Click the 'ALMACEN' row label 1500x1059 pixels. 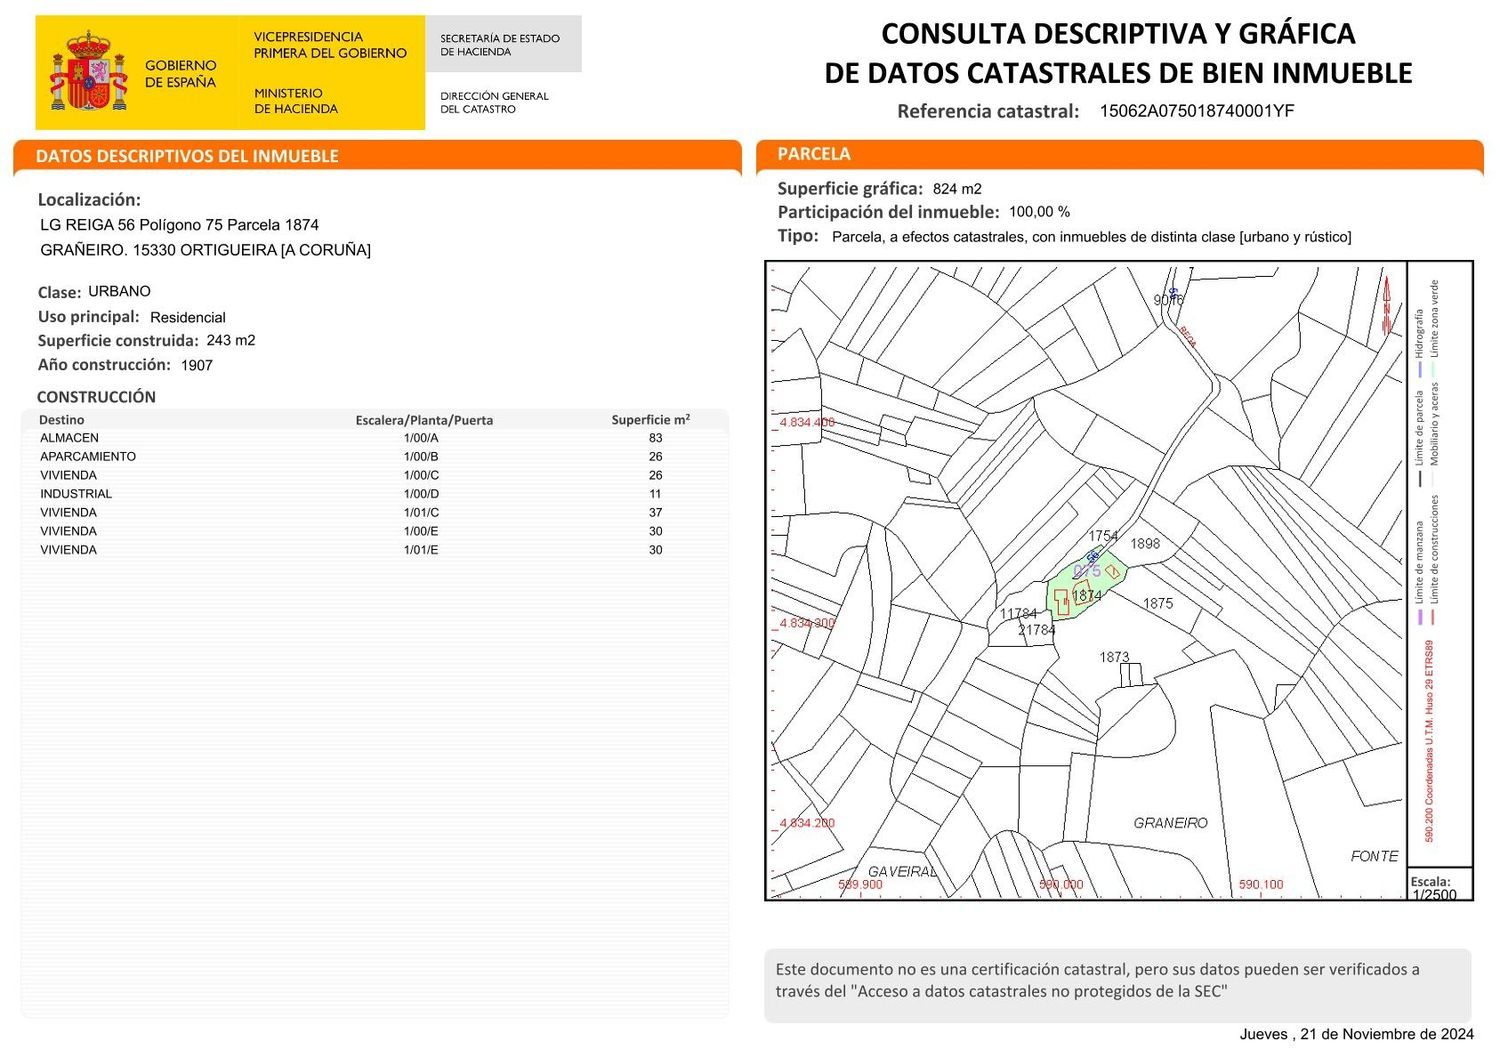click(69, 438)
